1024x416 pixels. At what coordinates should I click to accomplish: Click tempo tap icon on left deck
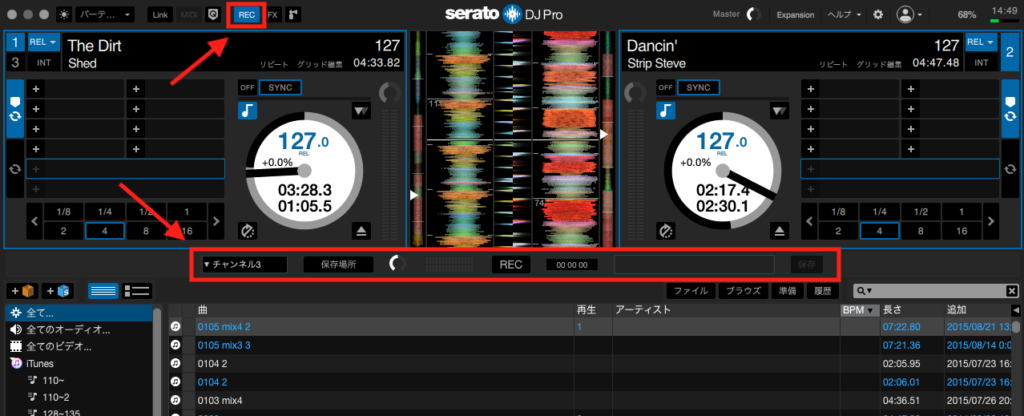(x=247, y=230)
